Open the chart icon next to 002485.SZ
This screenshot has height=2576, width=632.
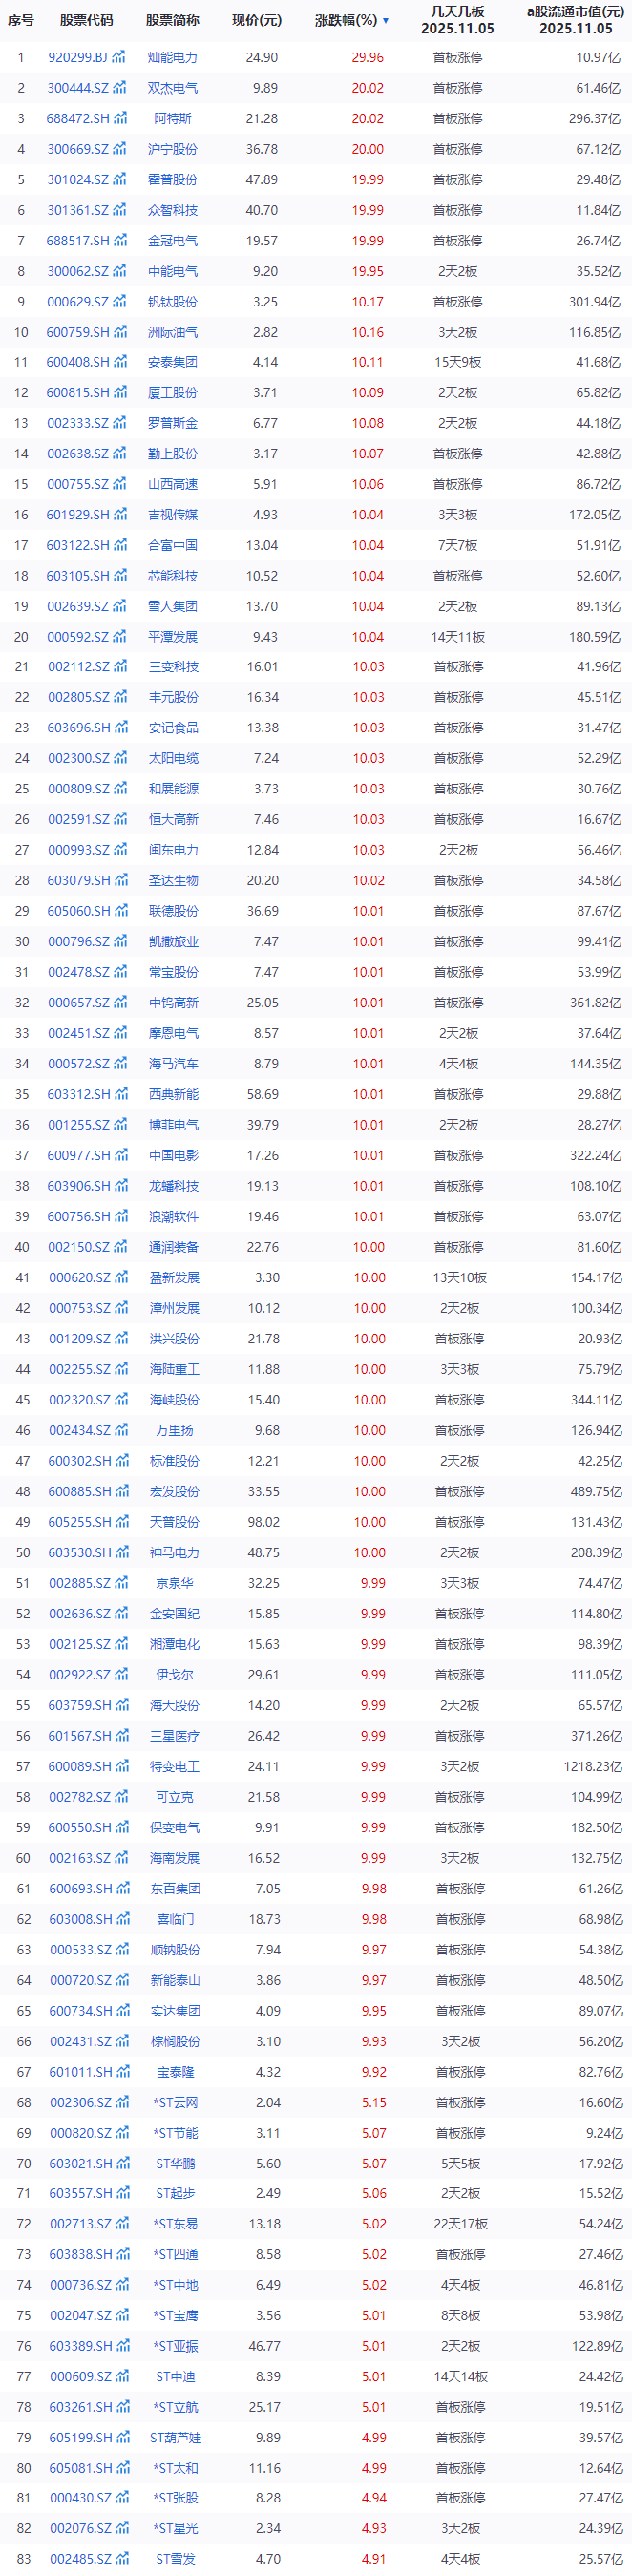pos(122,2560)
